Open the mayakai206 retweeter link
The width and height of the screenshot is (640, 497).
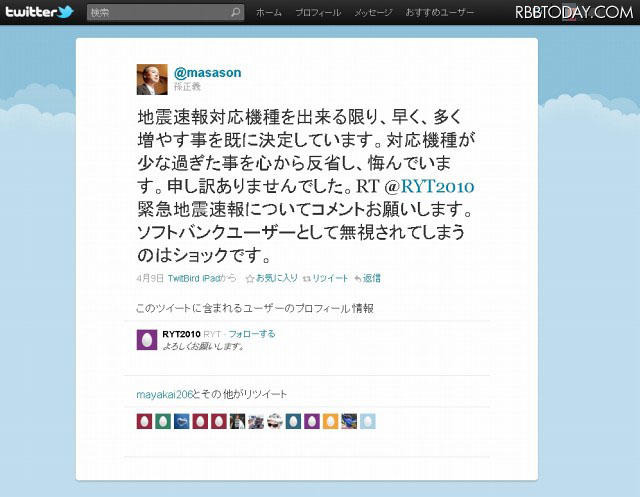coord(164,394)
